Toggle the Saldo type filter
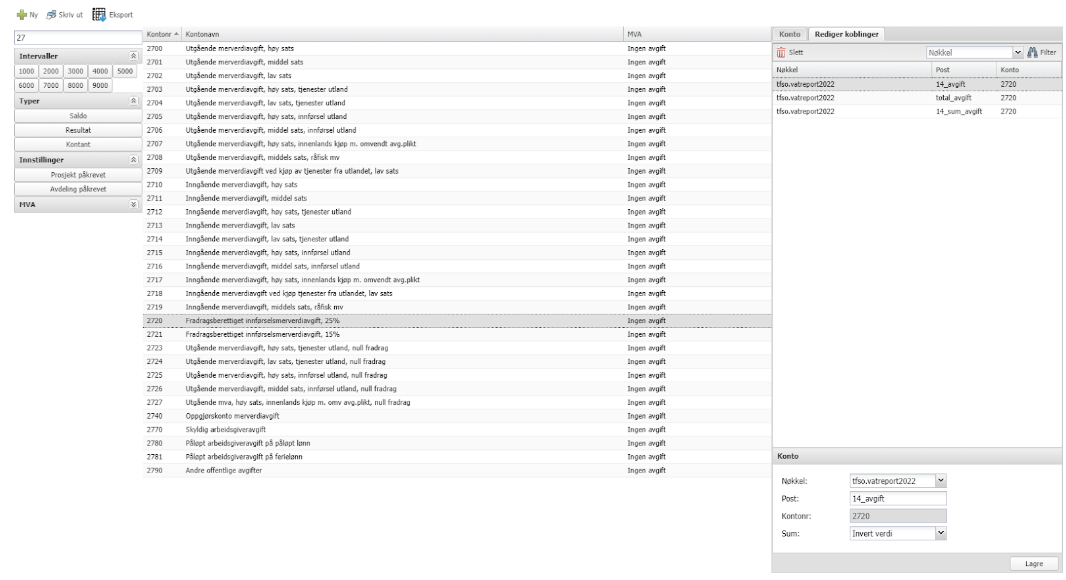This screenshot has height=580, width=1066. tap(70, 116)
